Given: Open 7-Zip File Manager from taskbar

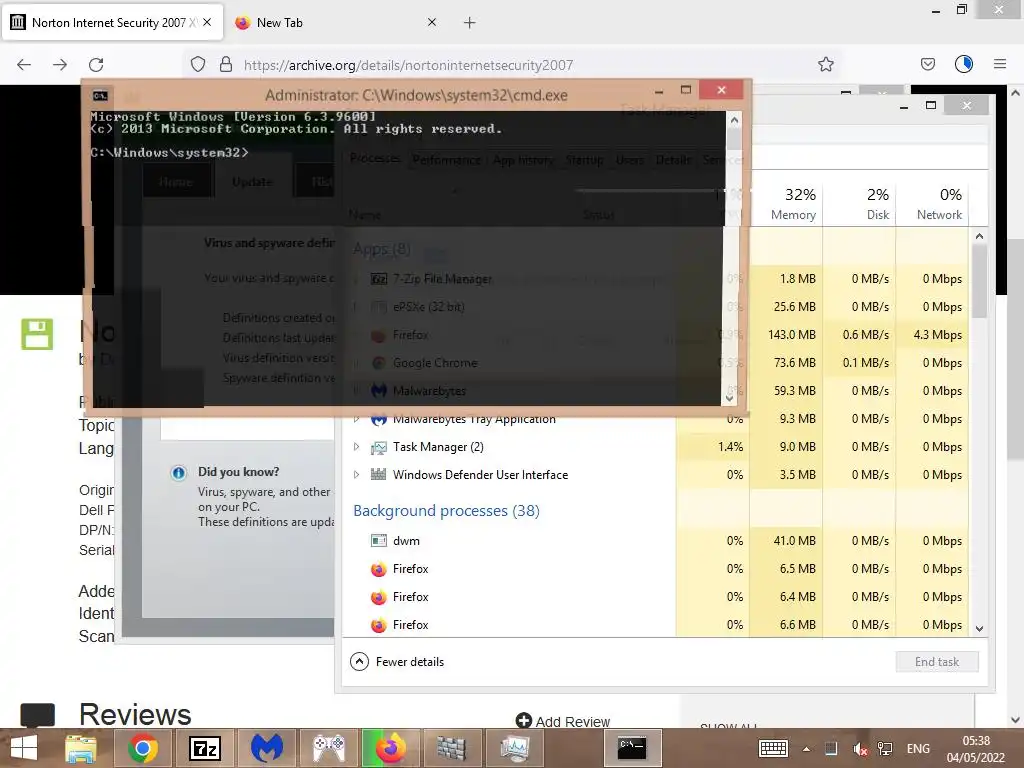Looking at the screenshot, I should [x=204, y=748].
